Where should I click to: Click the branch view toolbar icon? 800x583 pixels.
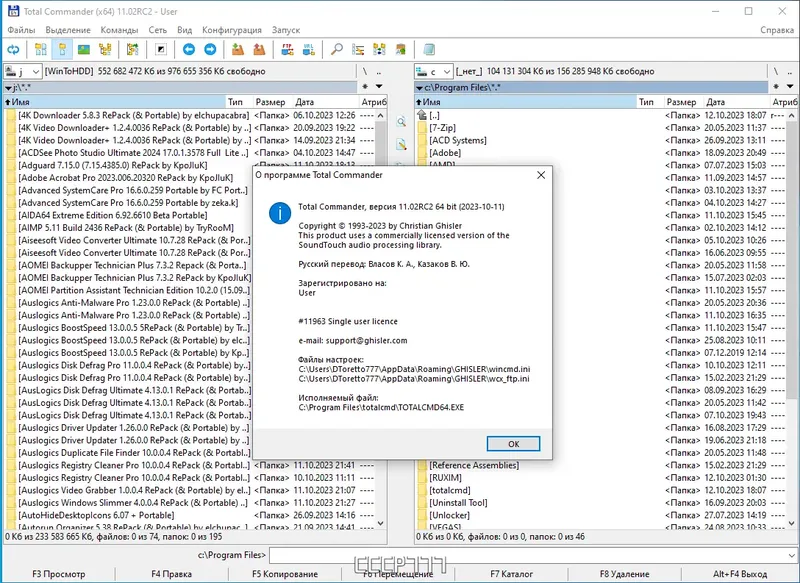133,49
